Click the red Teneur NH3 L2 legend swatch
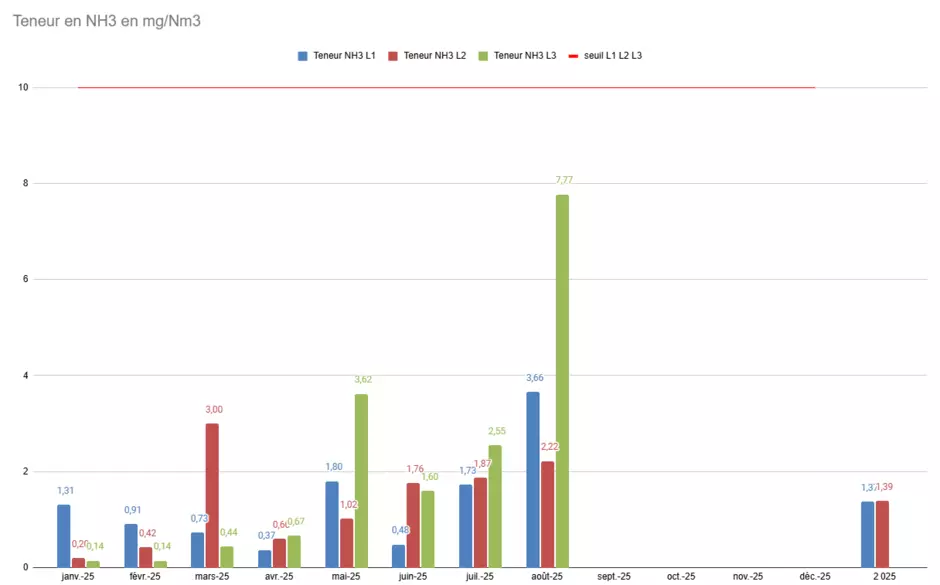The height and width of the screenshot is (585, 940). tap(394, 56)
